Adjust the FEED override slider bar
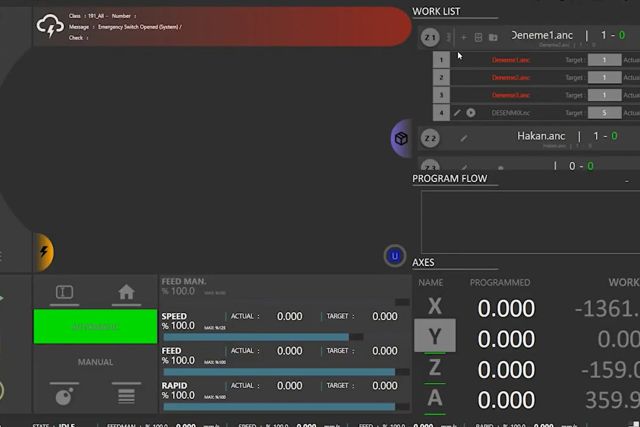This screenshot has height=427, width=640. click(x=286, y=372)
